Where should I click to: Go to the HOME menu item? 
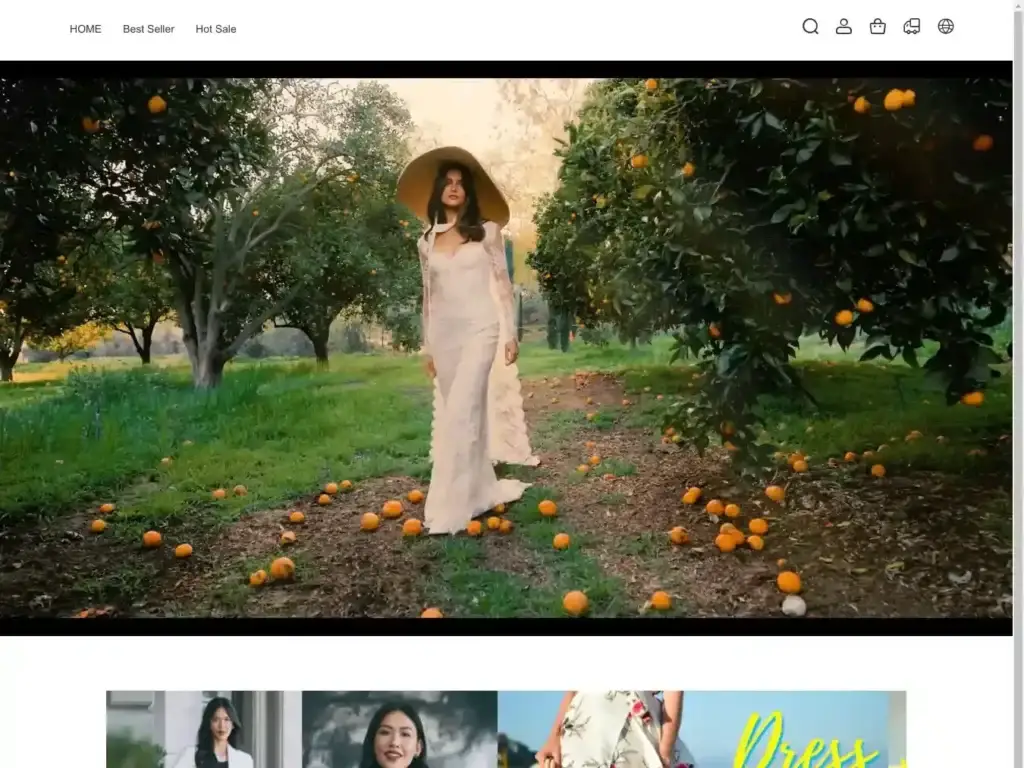85,29
